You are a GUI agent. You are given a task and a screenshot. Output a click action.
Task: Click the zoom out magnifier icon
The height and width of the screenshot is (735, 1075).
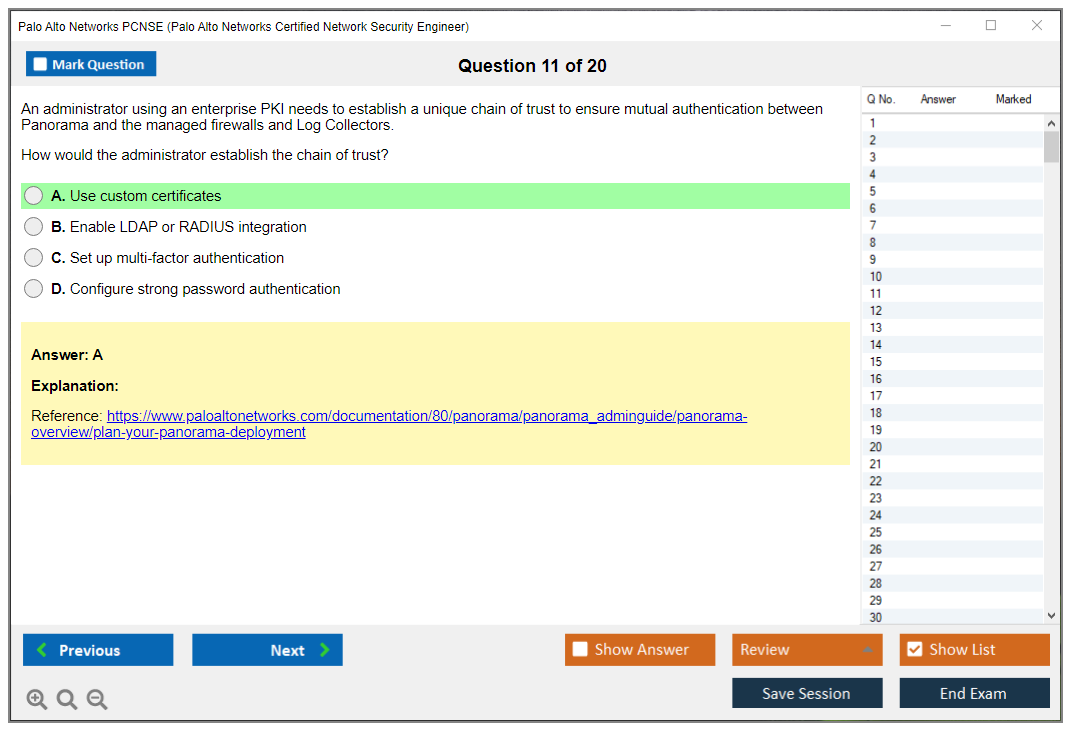tap(97, 700)
